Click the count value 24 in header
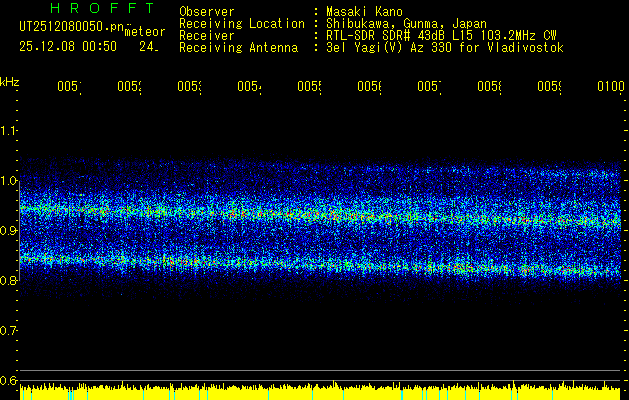The image size is (629, 400). point(149,47)
